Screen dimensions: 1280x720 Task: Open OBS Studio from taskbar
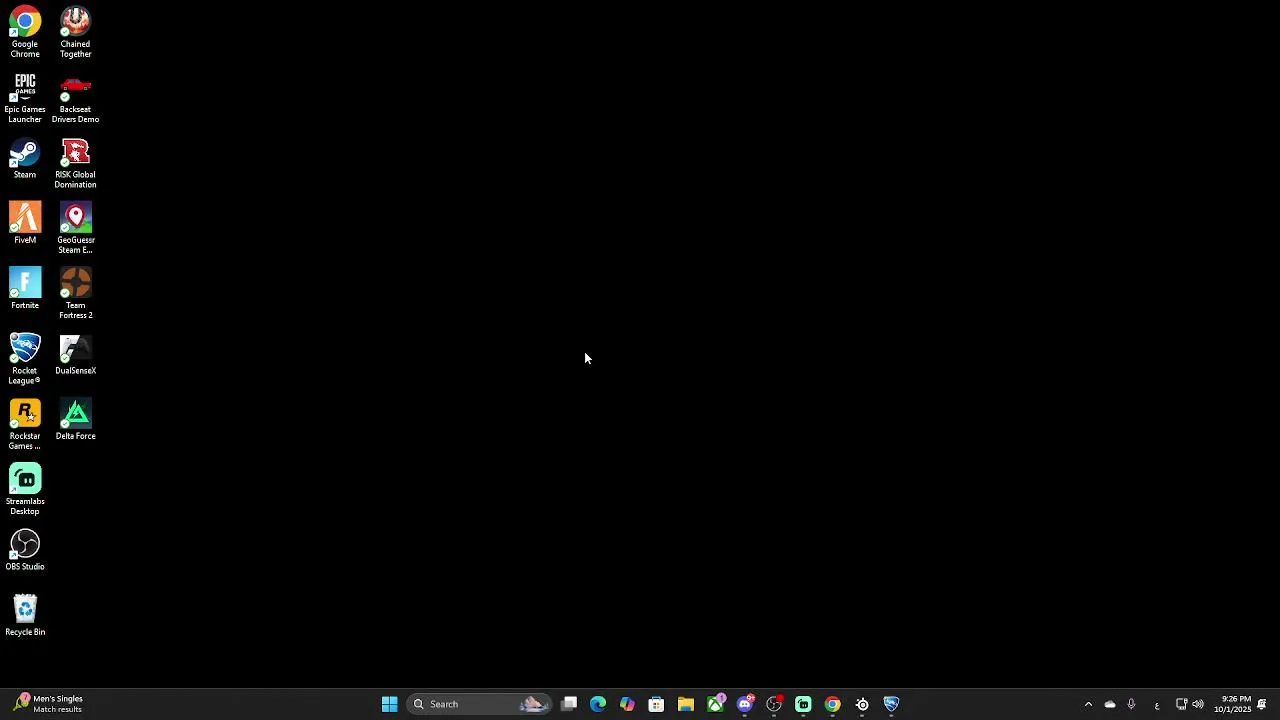774,704
